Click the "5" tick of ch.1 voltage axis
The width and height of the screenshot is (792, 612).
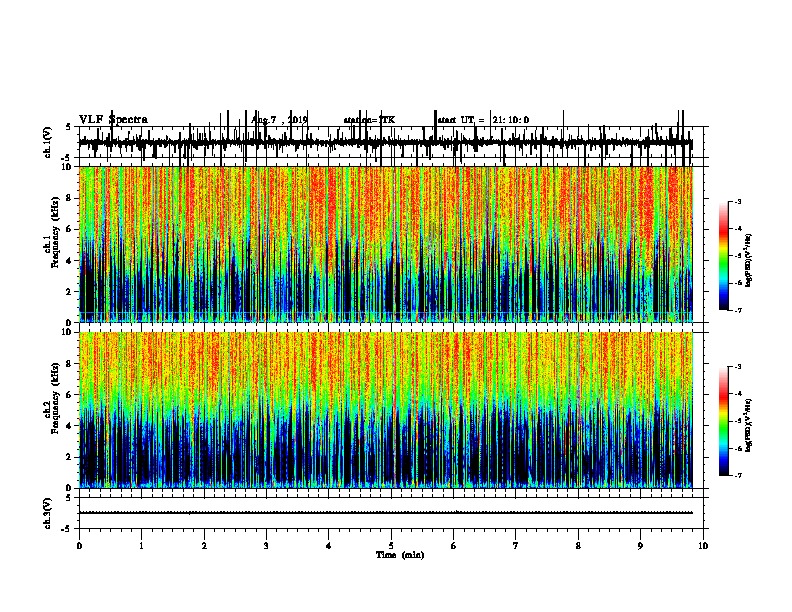tap(68, 127)
